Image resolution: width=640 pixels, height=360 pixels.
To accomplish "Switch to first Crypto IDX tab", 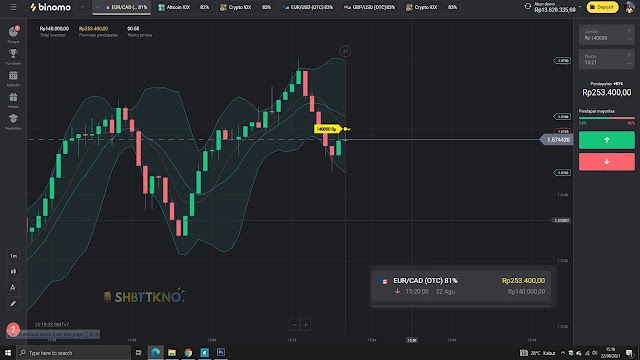I will (x=245, y=7).
